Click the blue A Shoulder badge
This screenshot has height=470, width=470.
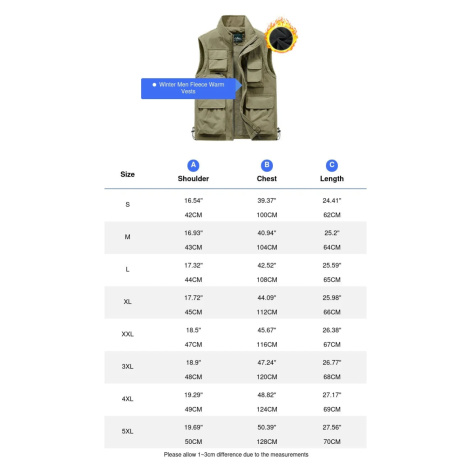[193, 165]
